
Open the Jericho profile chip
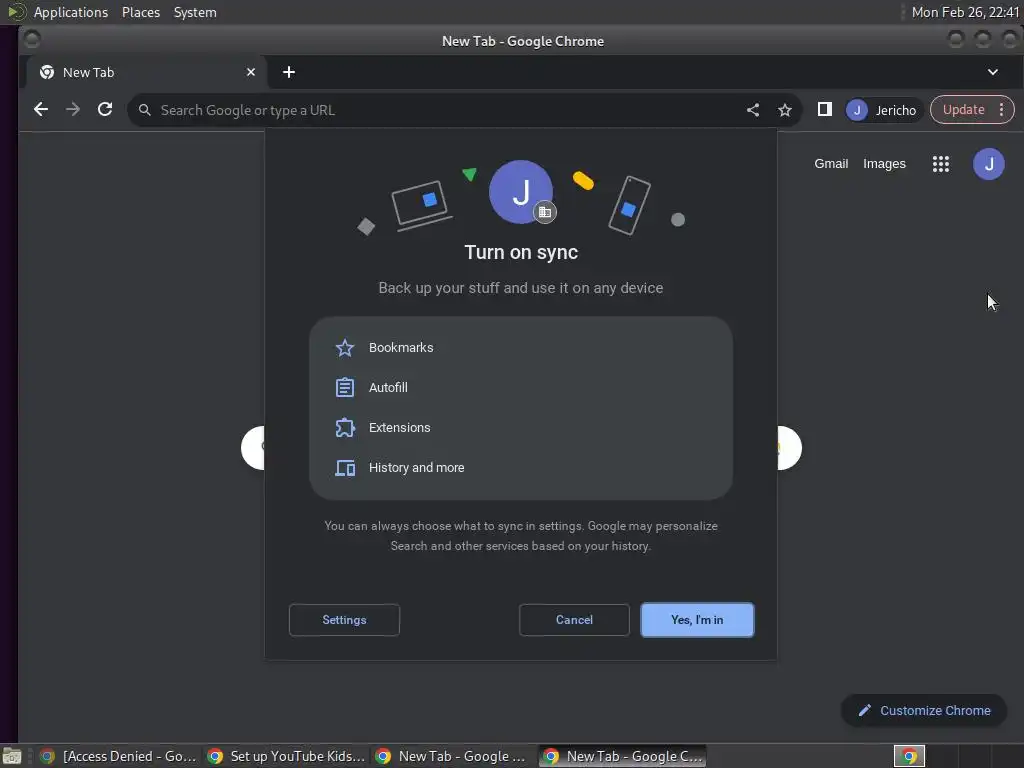tap(882, 110)
